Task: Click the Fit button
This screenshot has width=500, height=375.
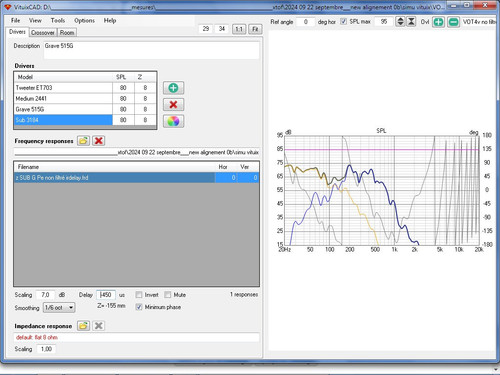Action: coord(255,29)
